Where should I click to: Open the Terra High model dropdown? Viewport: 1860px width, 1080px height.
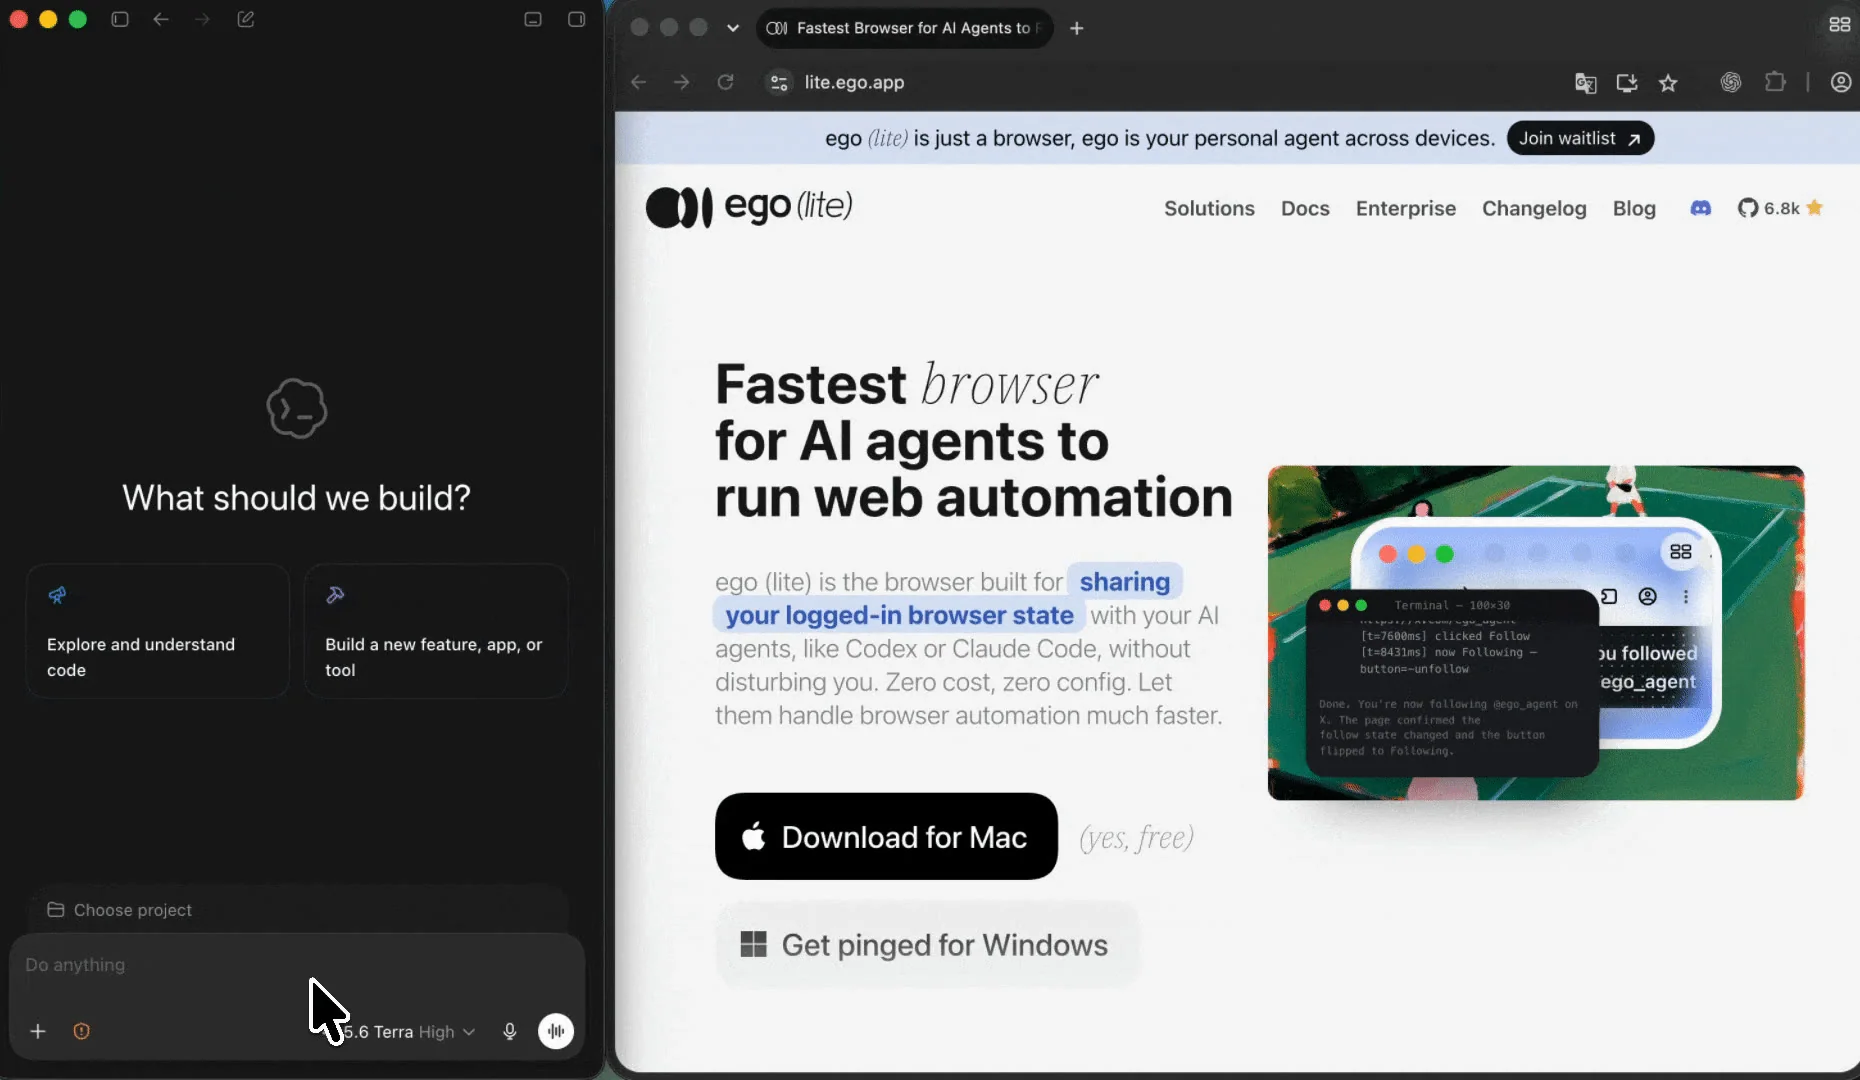[x=408, y=1032]
